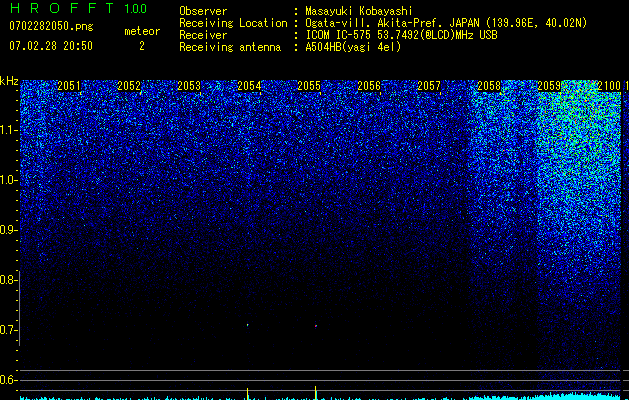This screenshot has height=400, width=629.
Task: Click the 2054 time marker
Action: point(249,86)
